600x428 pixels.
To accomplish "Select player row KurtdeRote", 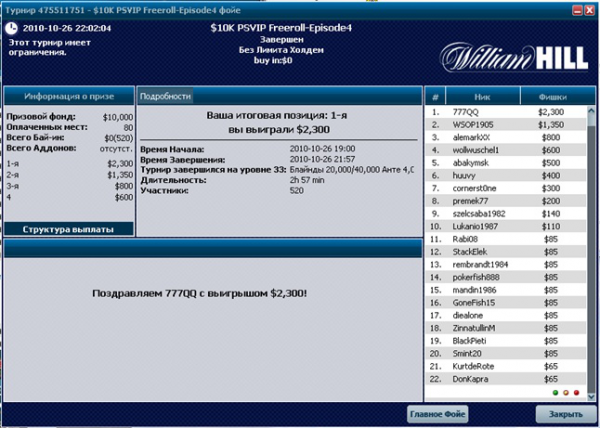I will tap(505, 366).
